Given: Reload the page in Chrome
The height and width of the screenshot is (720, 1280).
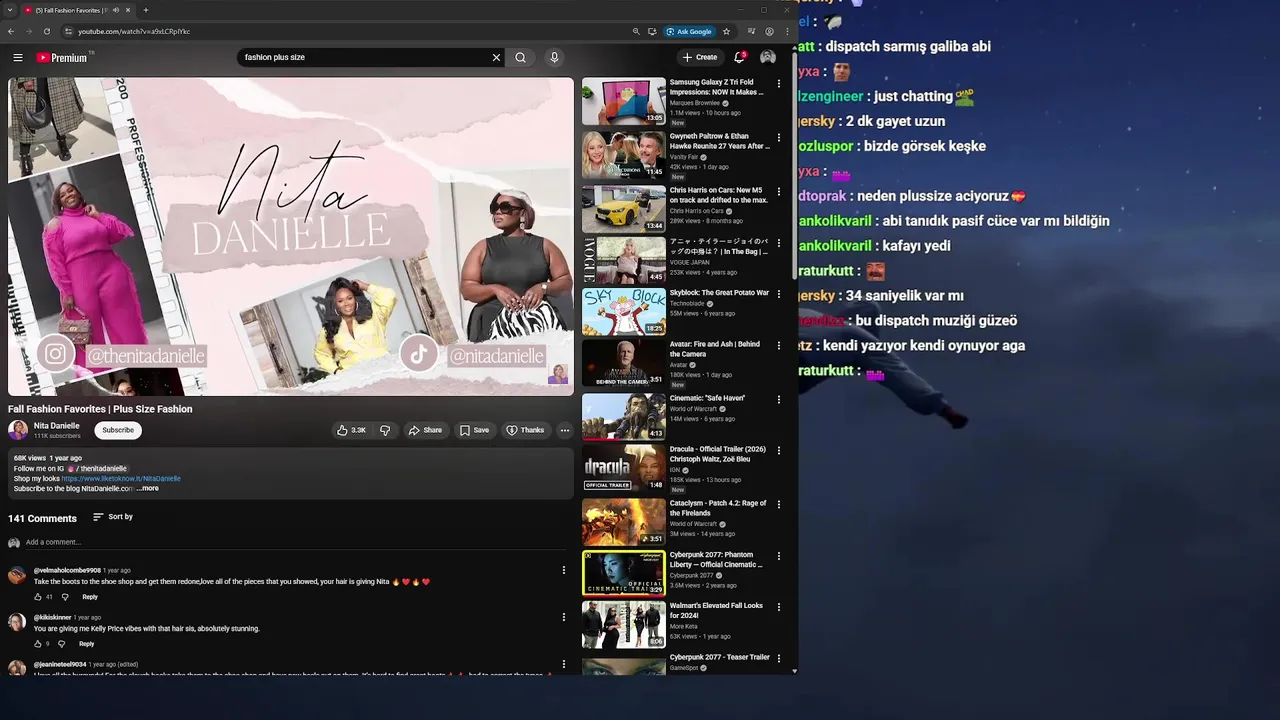Looking at the screenshot, I should [x=46, y=31].
